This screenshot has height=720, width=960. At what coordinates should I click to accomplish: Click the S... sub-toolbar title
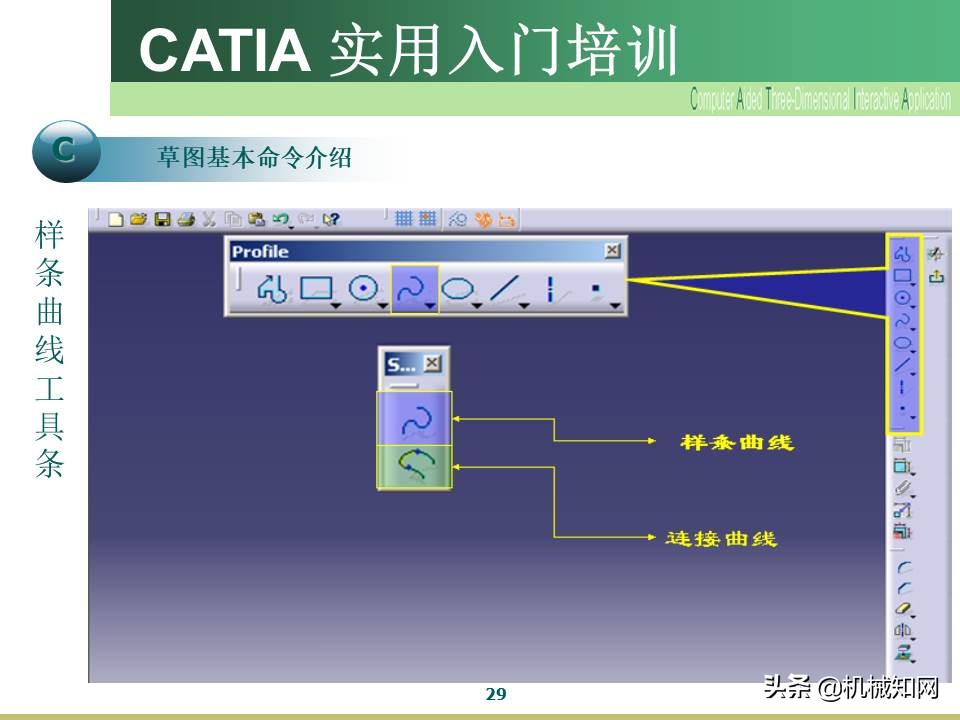[x=401, y=365]
